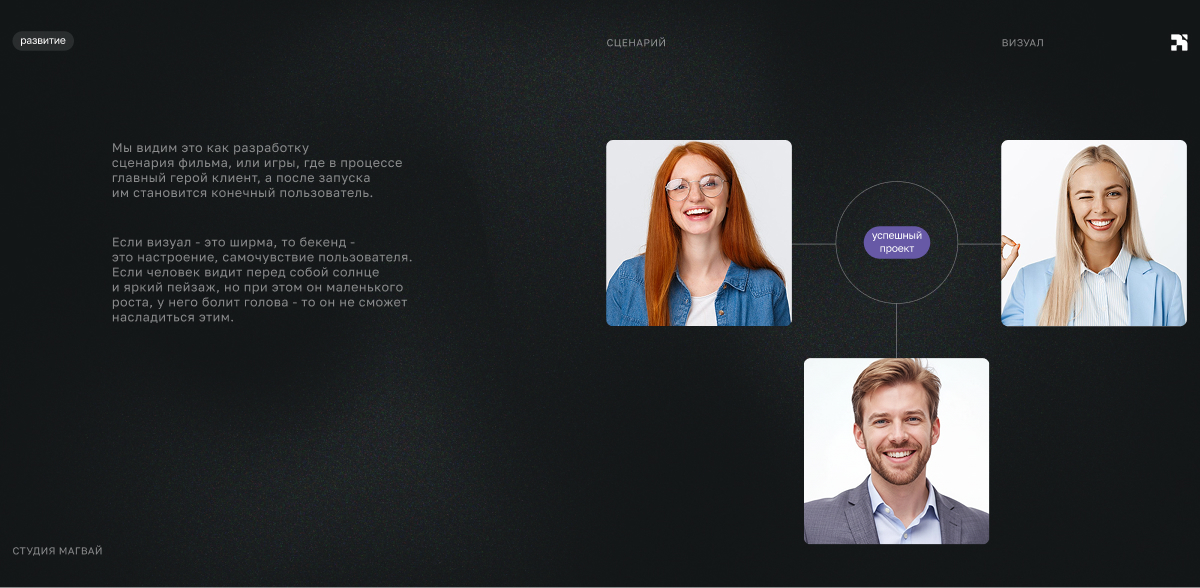Click the vertical connector line above the man's photo
The width and height of the screenshot is (1200, 588).
(x=897, y=331)
